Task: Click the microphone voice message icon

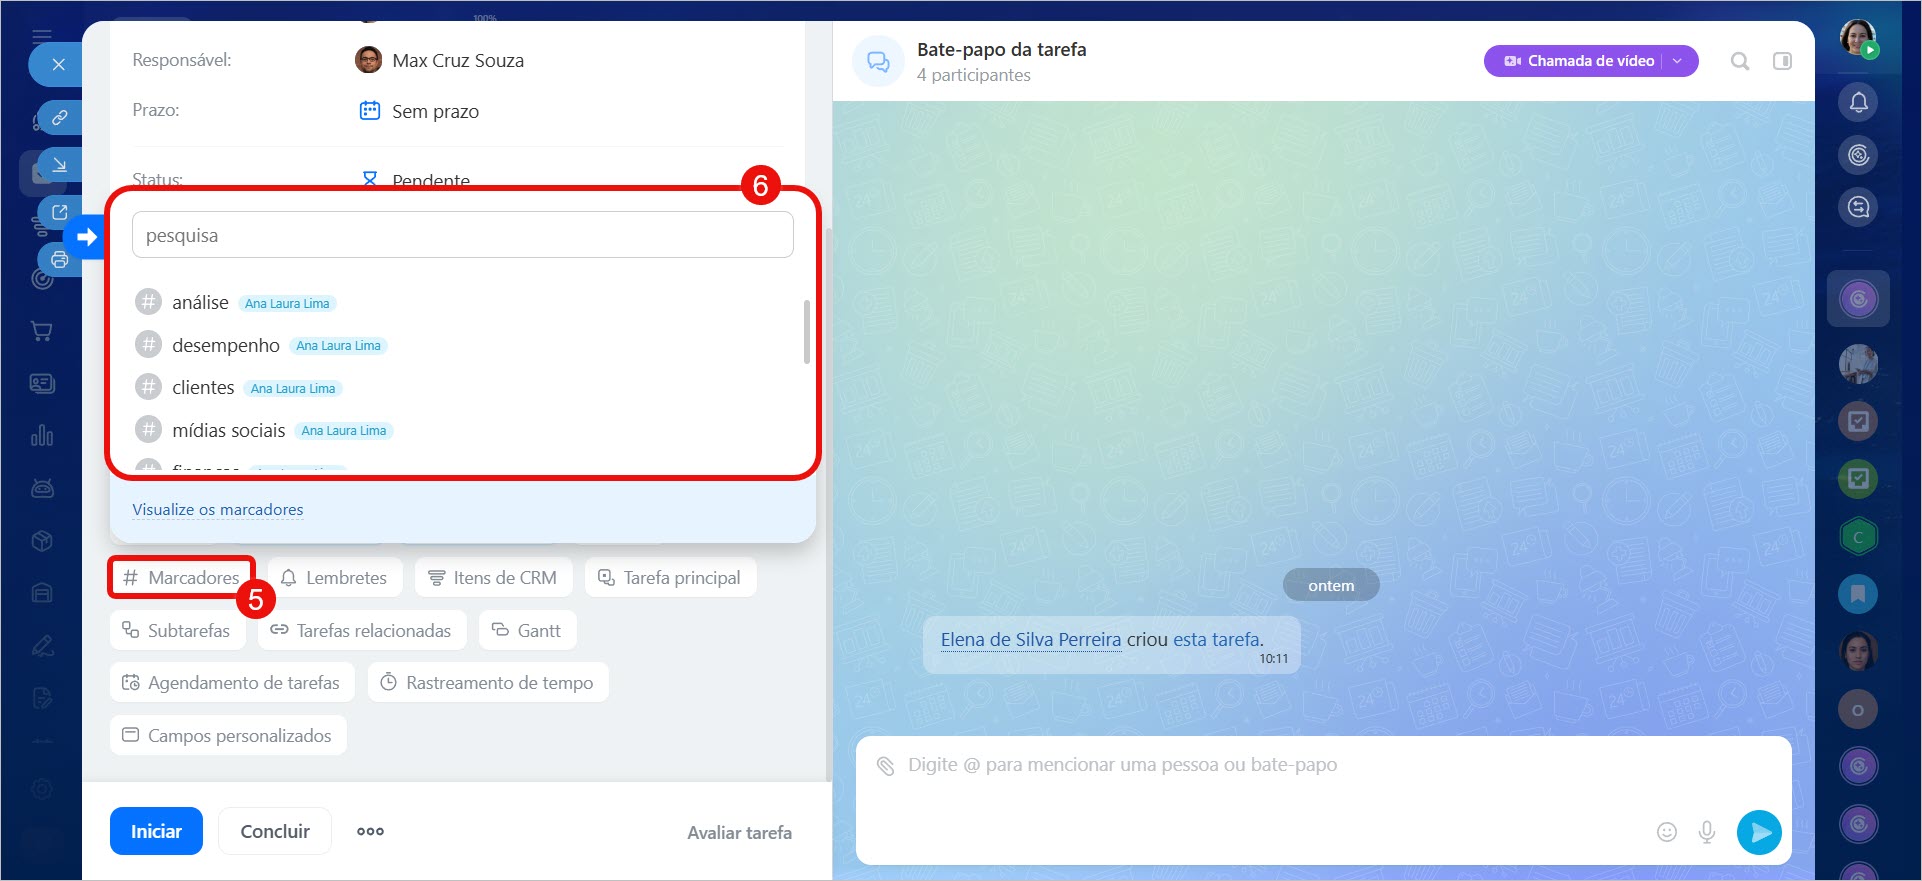Action: [x=1707, y=832]
